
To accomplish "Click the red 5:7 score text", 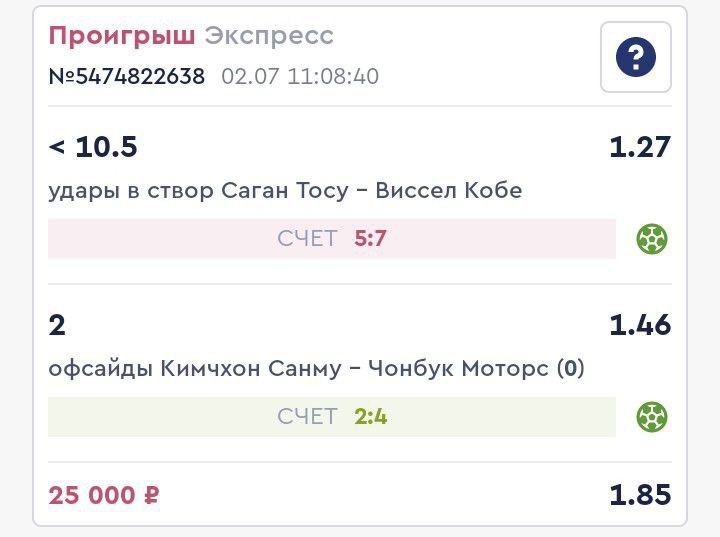I will [x=370, y=239].
